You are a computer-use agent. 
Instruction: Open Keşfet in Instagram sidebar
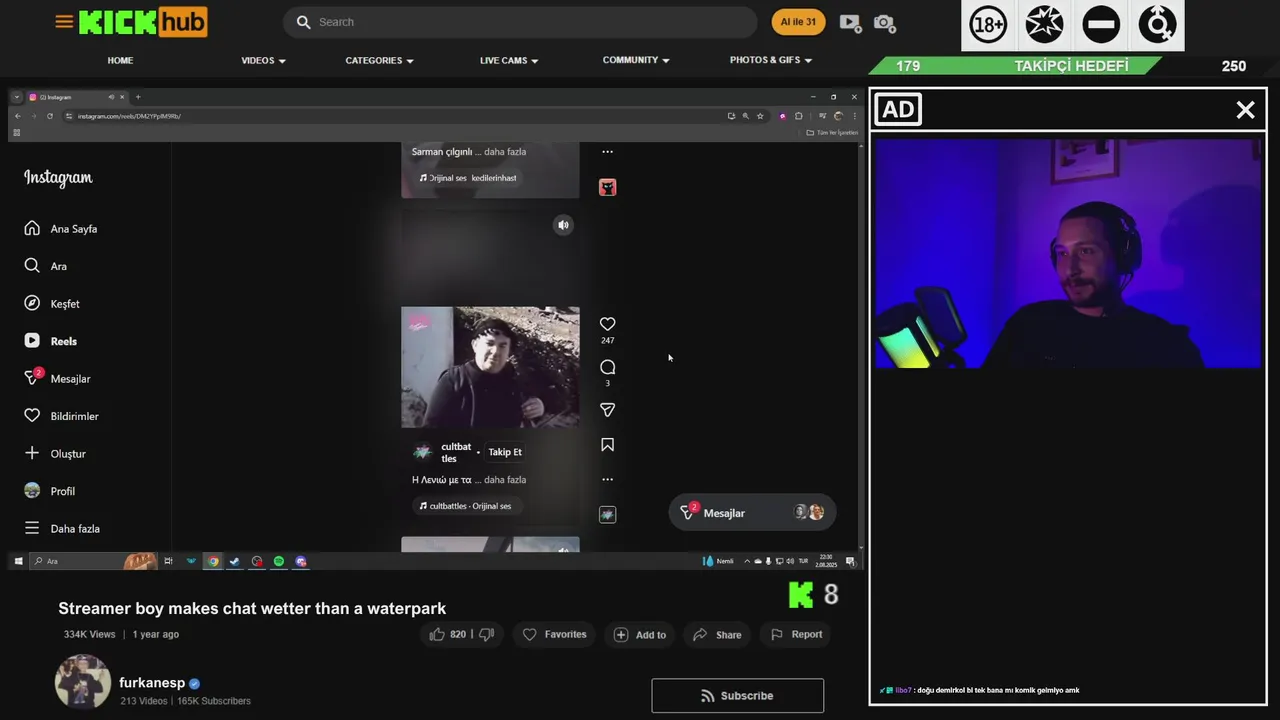51,304
